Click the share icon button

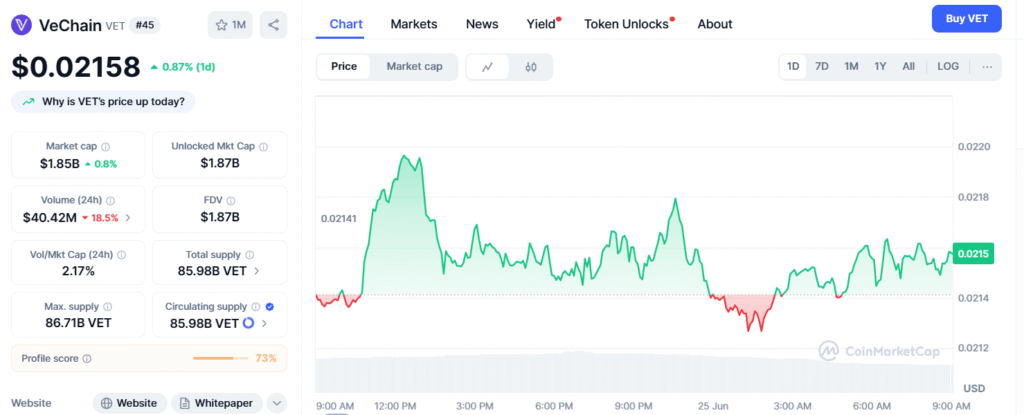pos(273,25)
